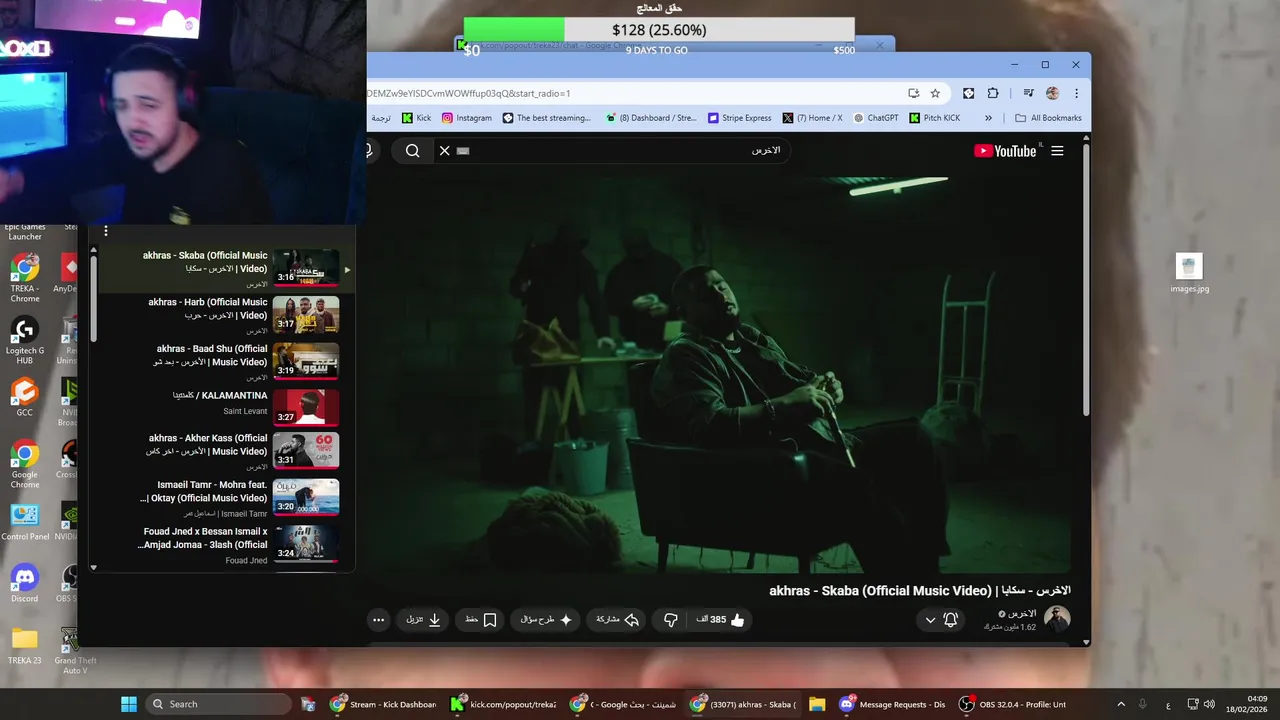Viewport: 1280px width, 720px height.
Task: Open the Ask question sparkle button
Action: [x=546, y=620]
